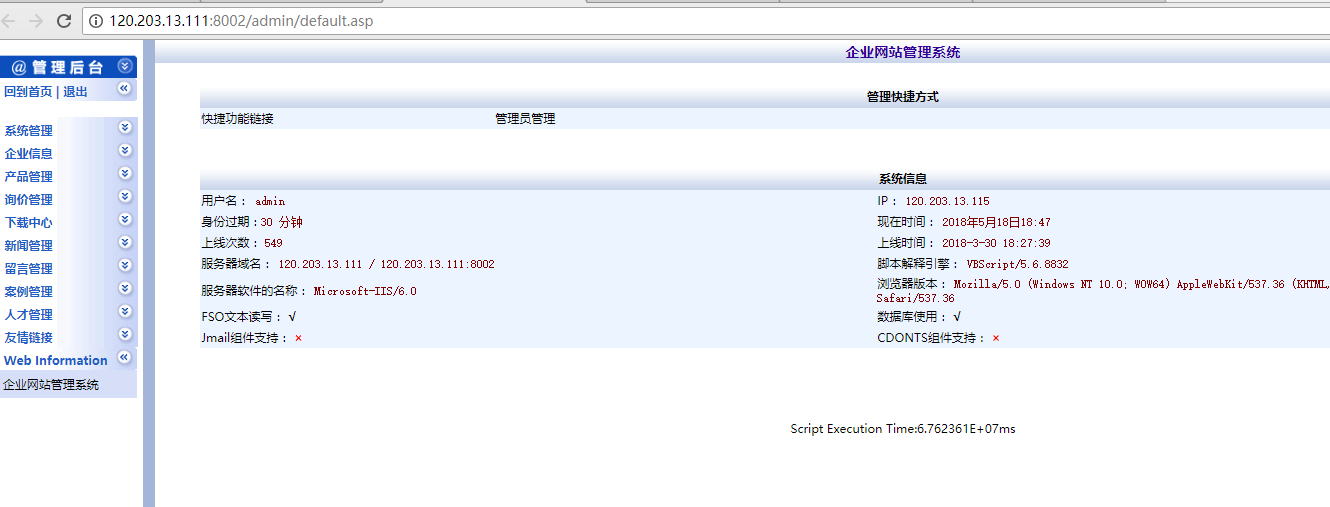
Task: Click the 快捷功能链接 label
Action: coord(237,119)
